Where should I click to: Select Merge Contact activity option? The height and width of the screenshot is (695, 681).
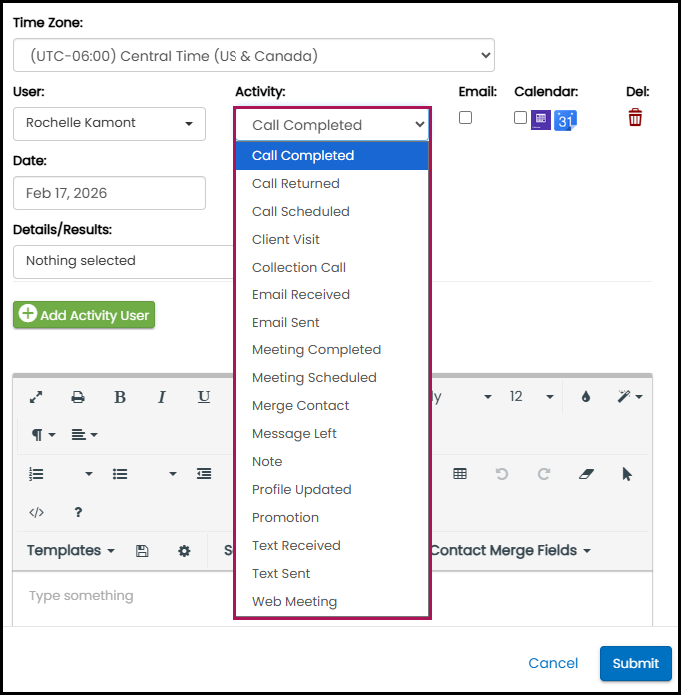click(332, 406)
